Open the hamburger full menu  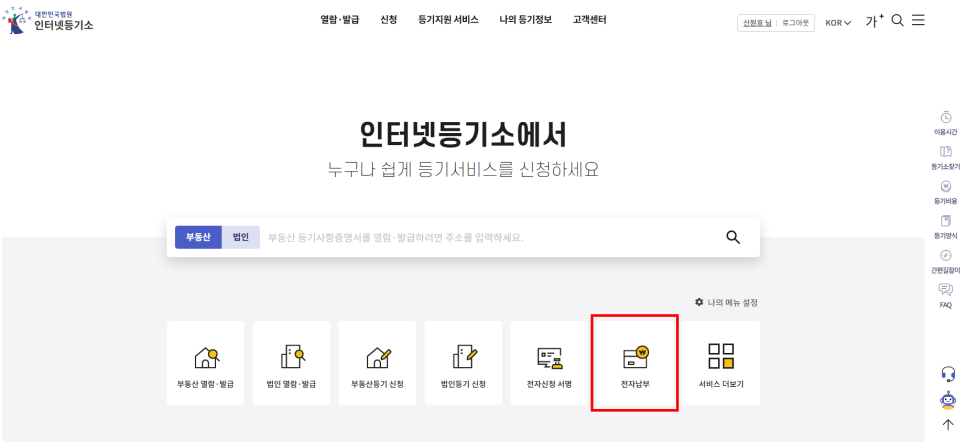pyautogui.click(x=918, y=20)
